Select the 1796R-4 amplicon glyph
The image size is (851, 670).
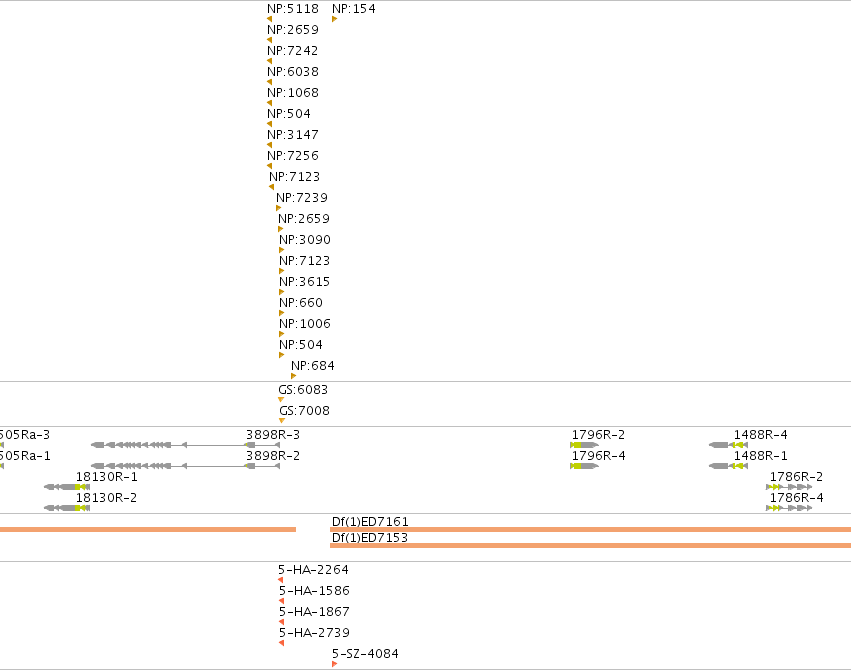tap(585, 467)
